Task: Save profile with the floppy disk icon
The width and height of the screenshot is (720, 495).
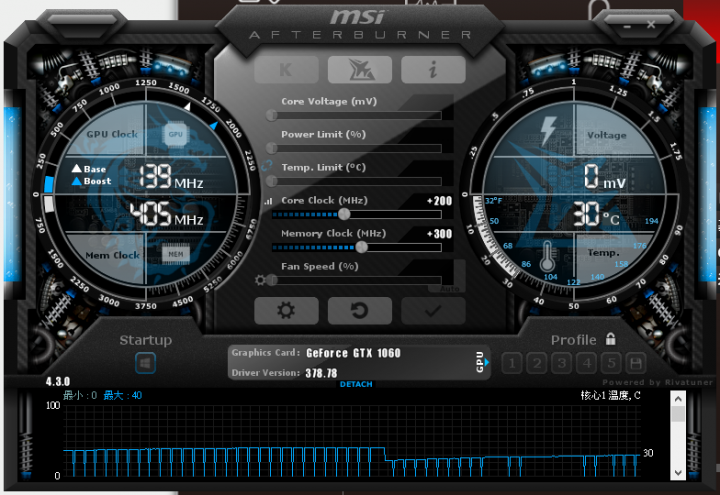Action: [x=636, y=363]
